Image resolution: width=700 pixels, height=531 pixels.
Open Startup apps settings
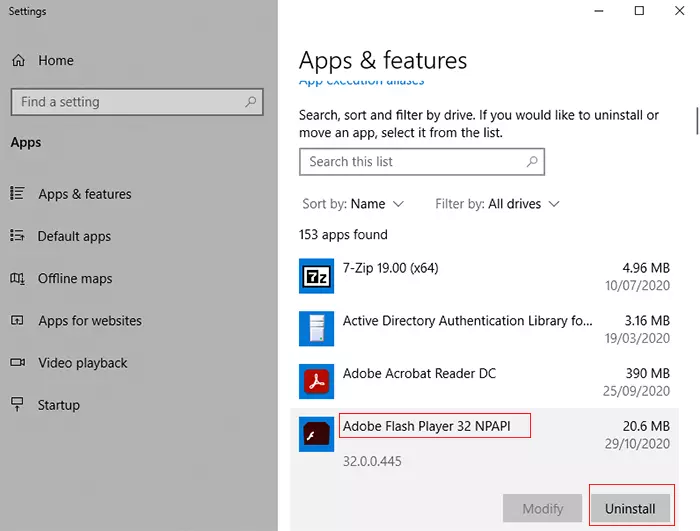(x=58, y=405)
